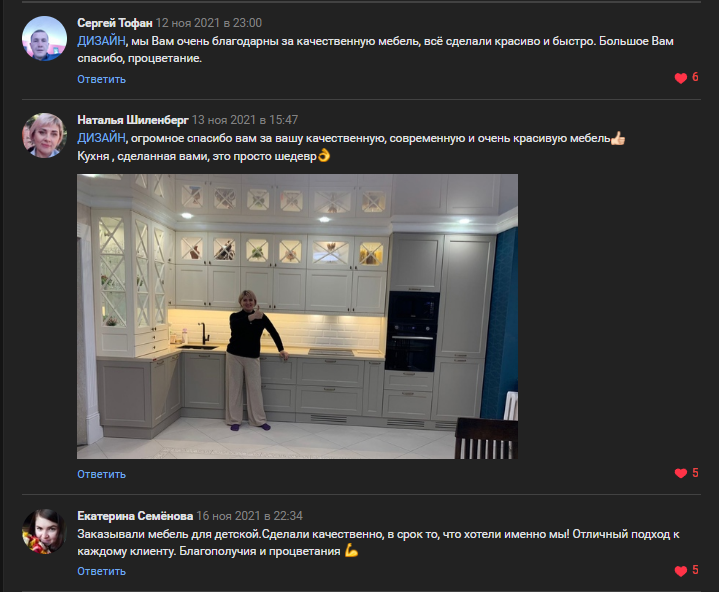Reply to Сергей Тофан's comment

[x=101, y=79]
